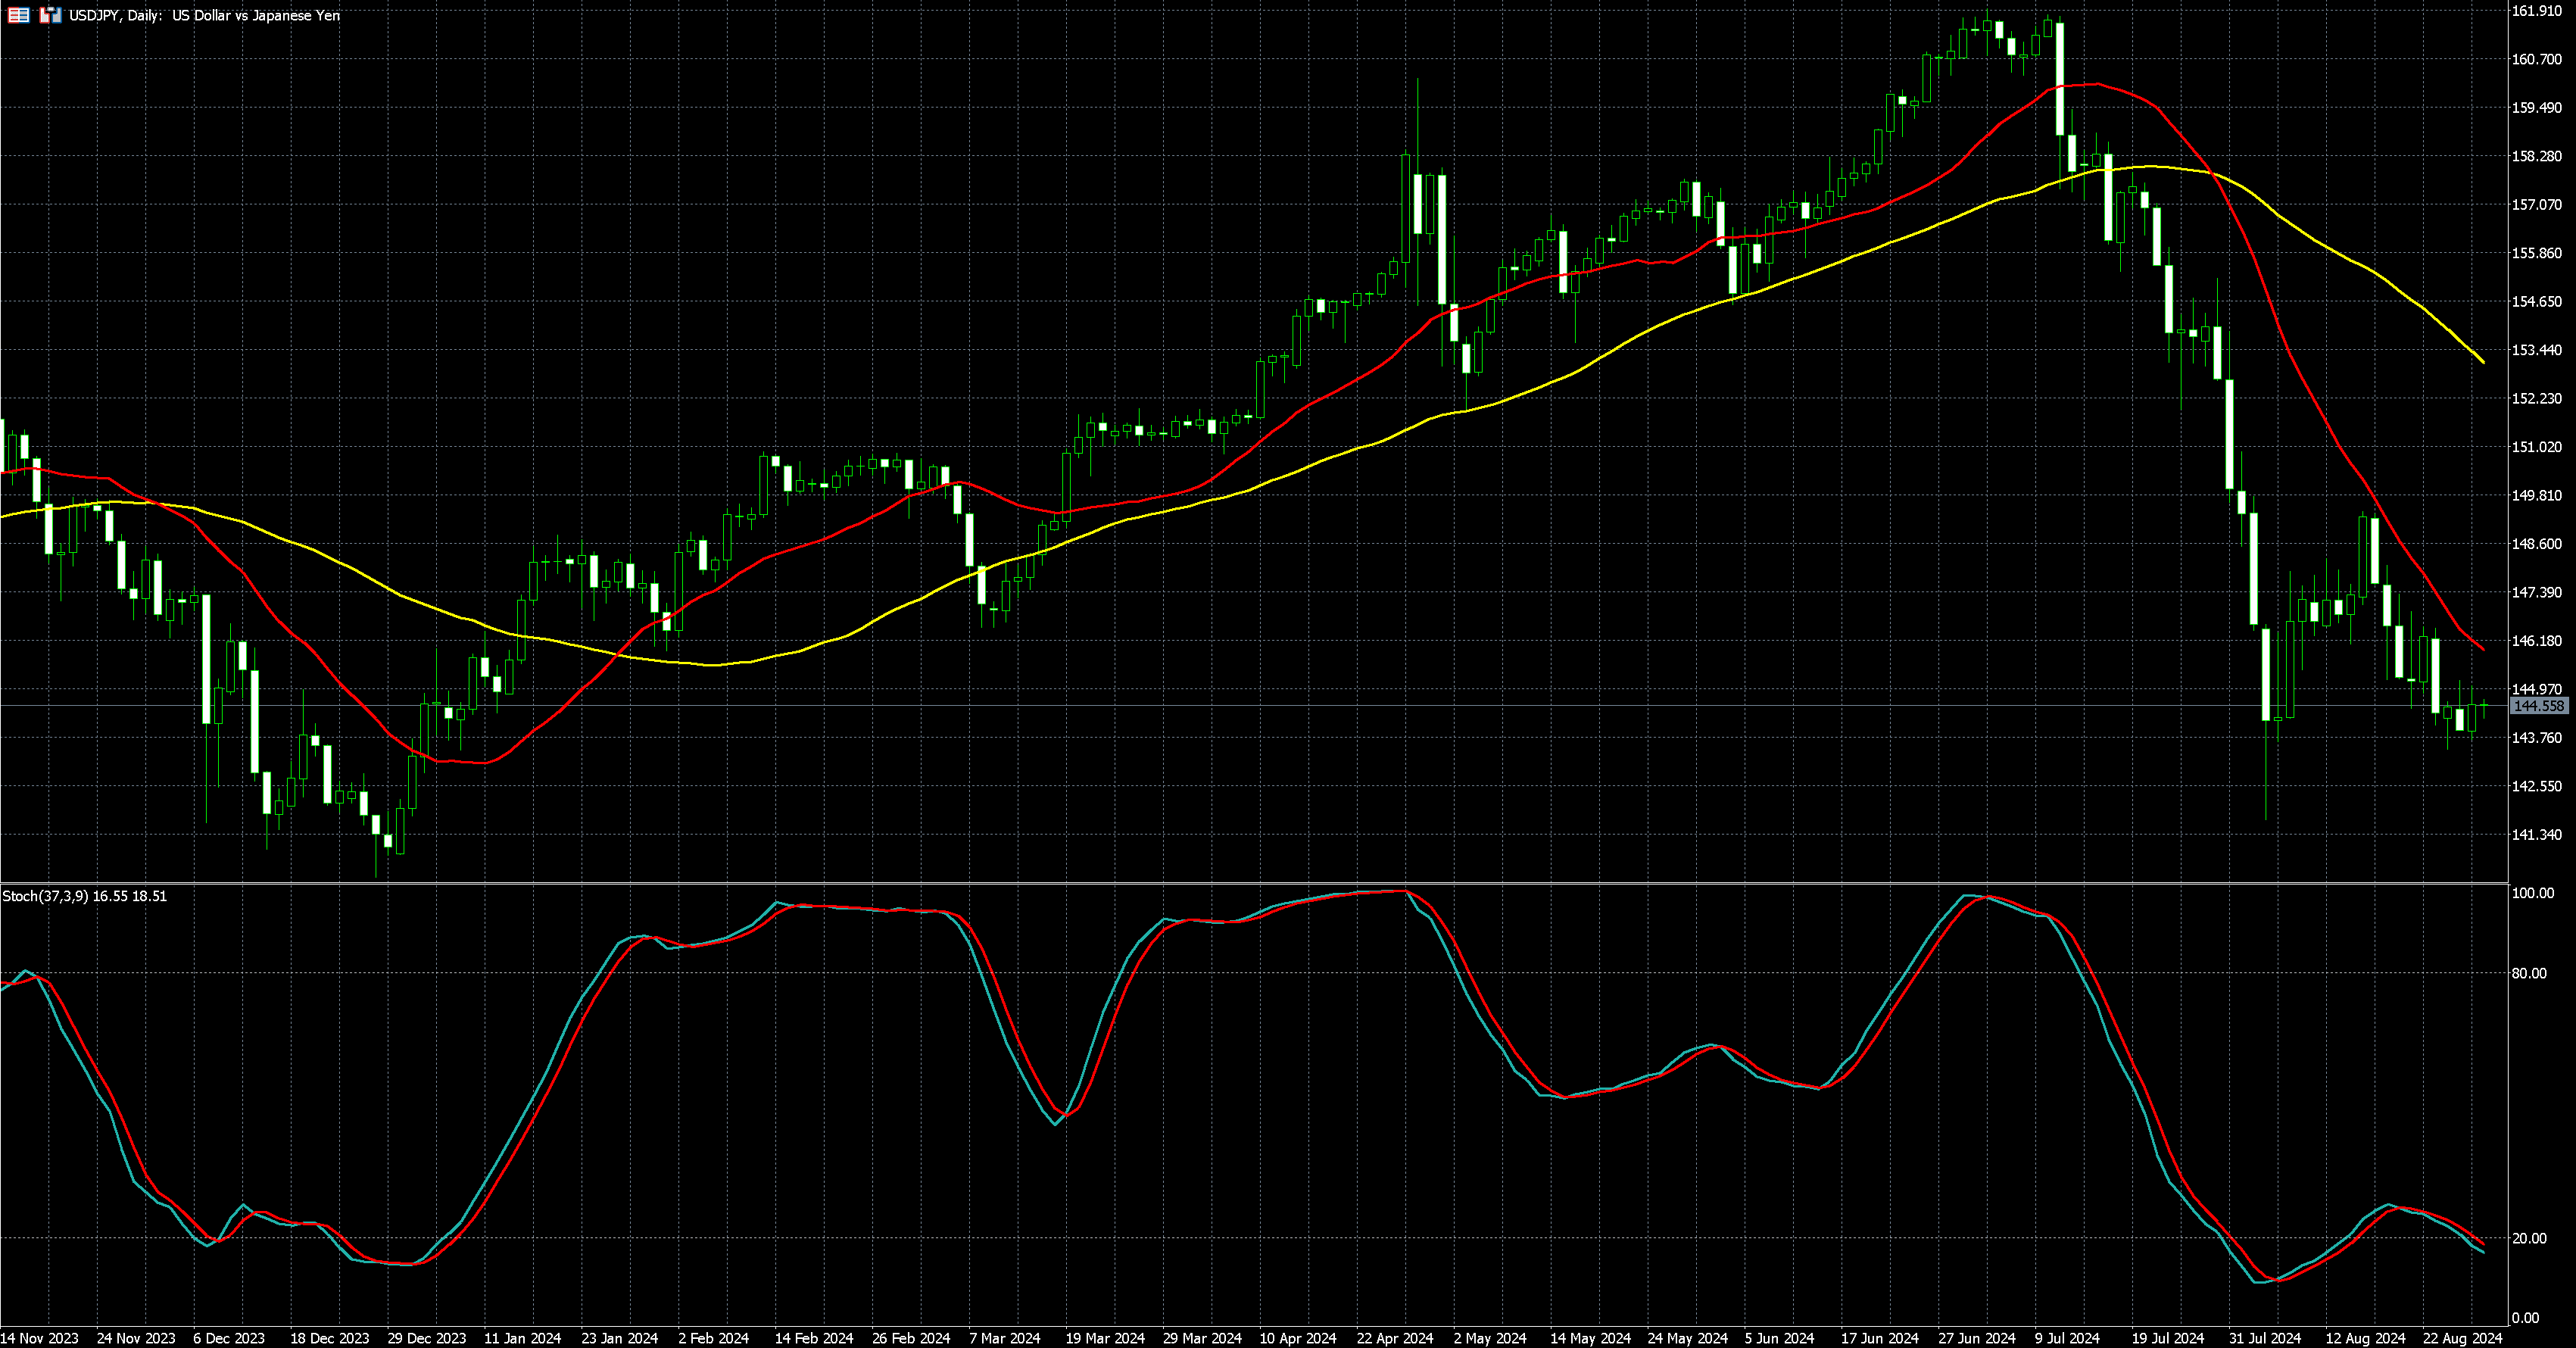Click the 161.910 price scale label
This screenshot has width=2576, height=1348.
[2536, 11]
